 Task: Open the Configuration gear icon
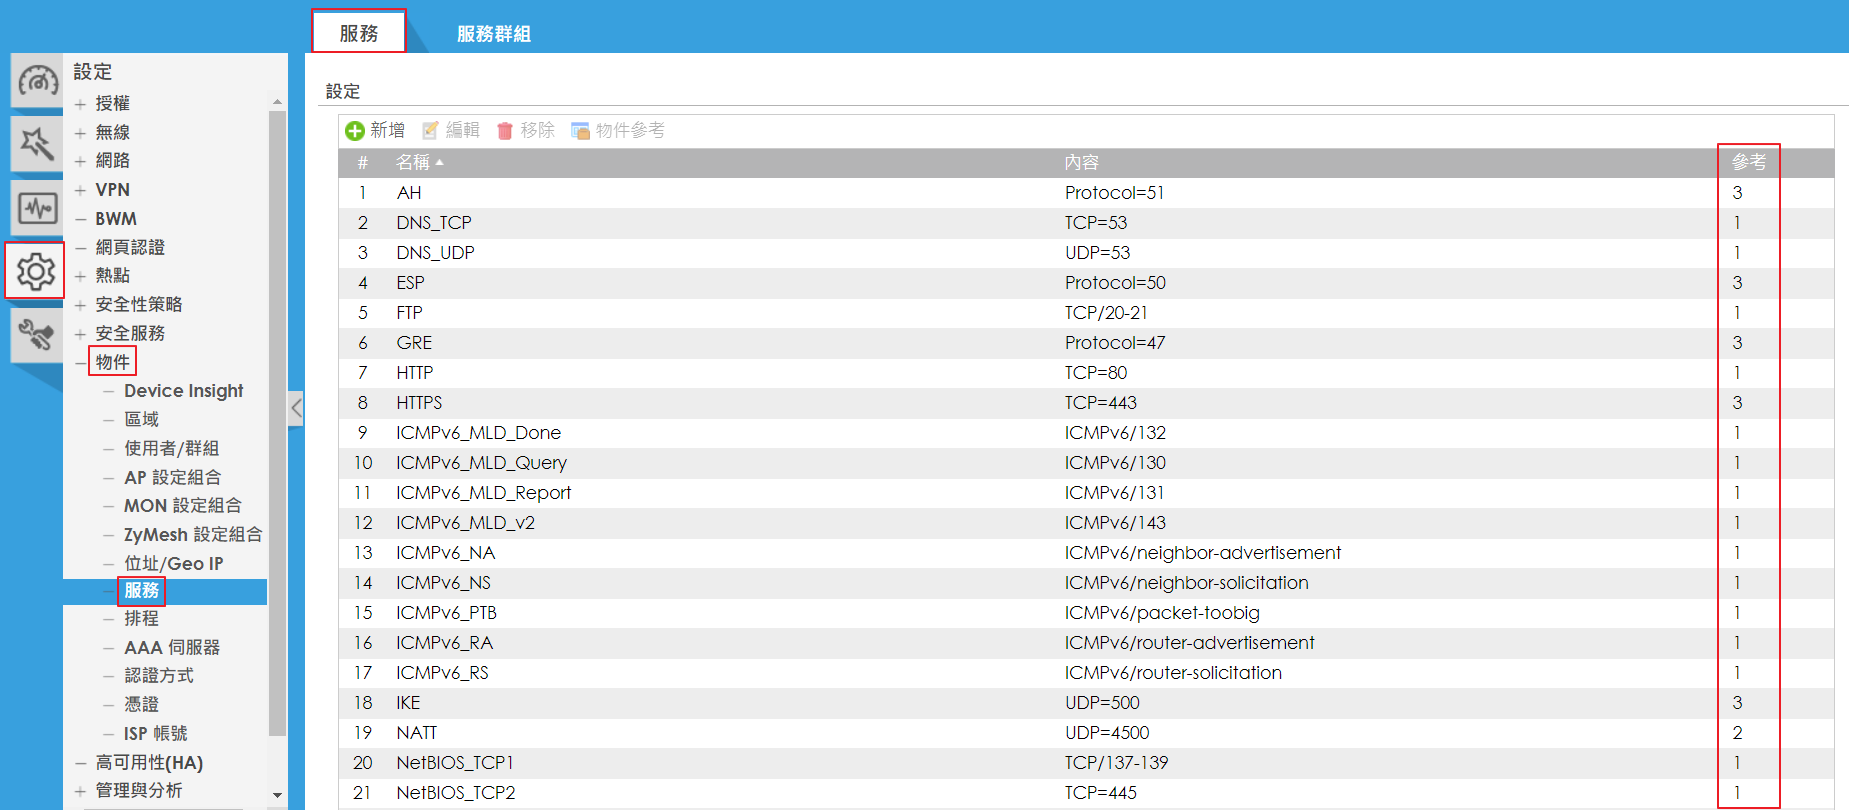[x=36, y=271]
